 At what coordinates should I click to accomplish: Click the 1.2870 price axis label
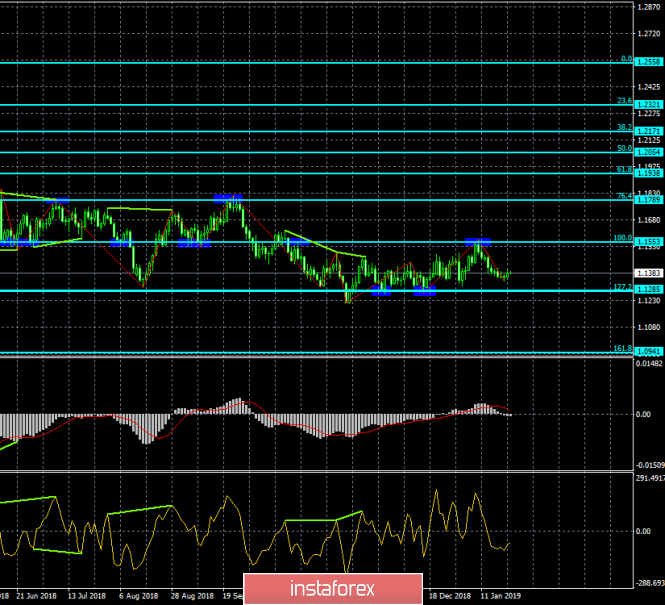coord(648,7)
